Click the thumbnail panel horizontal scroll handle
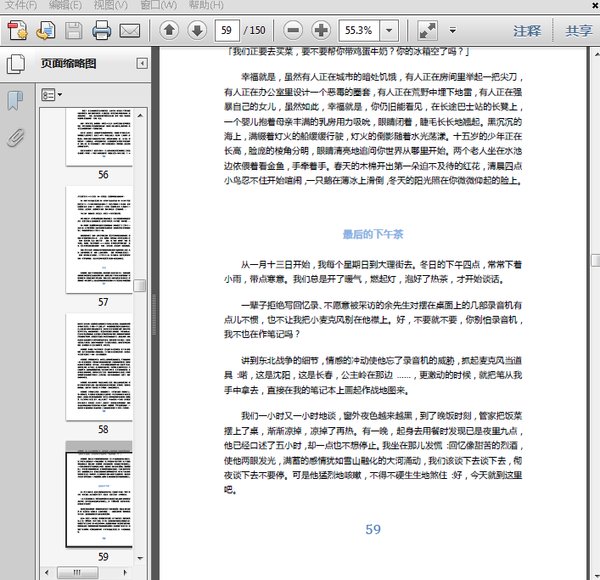The height and width of the screenshot is (580, 600). (x=78, y=573)
